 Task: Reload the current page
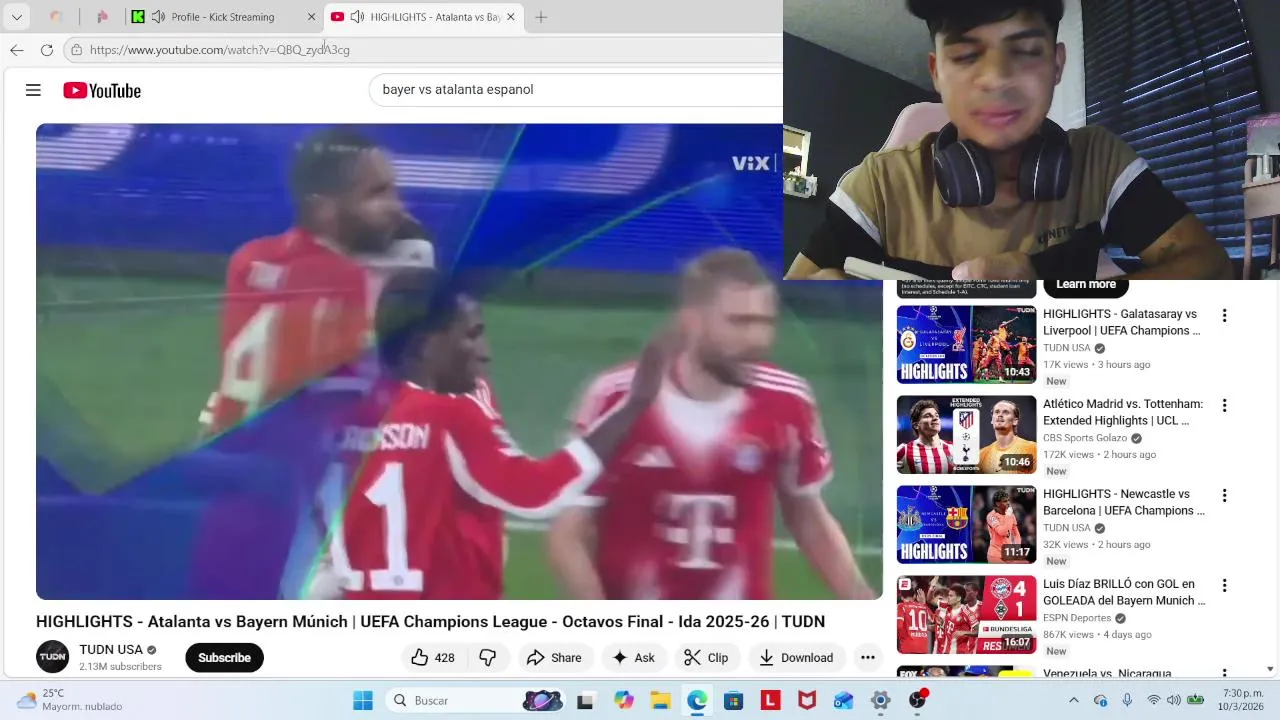(x=47, y=50)
